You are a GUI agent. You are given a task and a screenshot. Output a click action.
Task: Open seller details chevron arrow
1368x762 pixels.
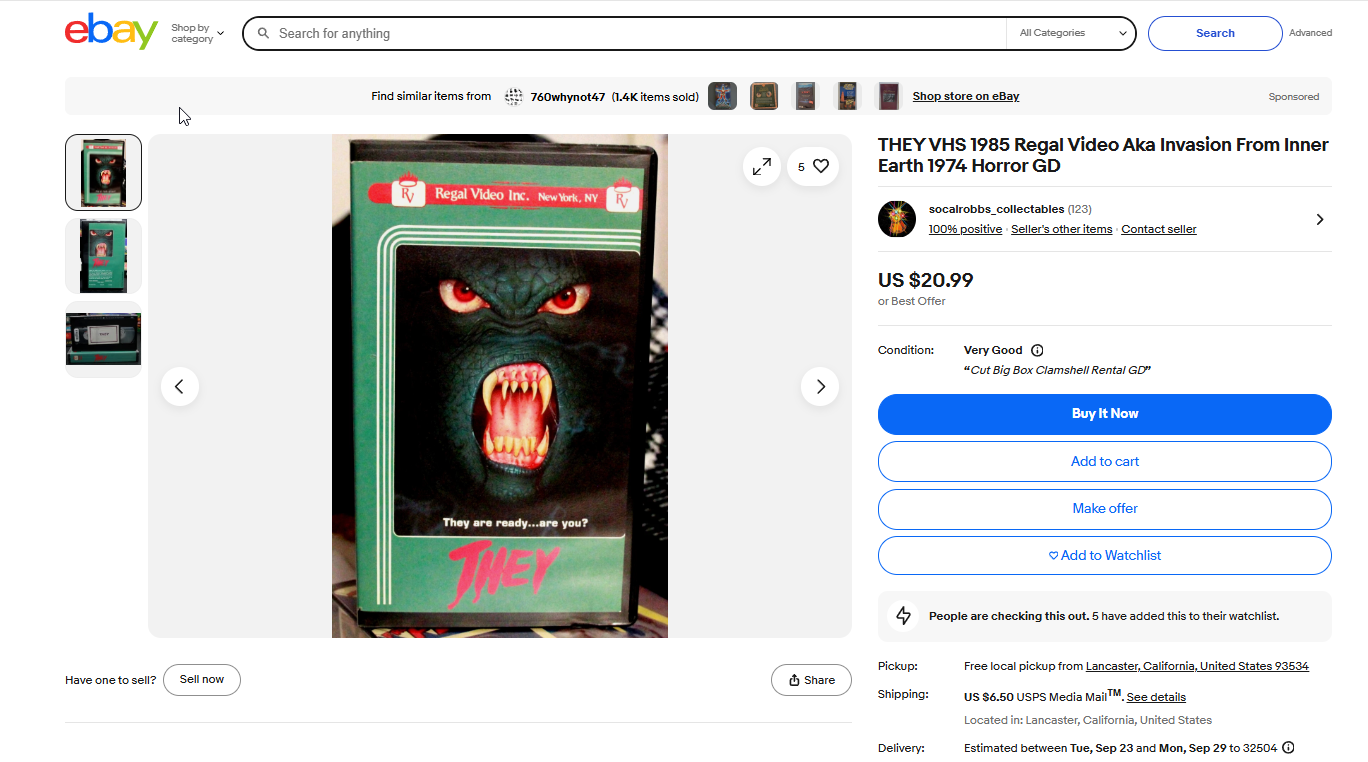click(x=1319, y=219)
